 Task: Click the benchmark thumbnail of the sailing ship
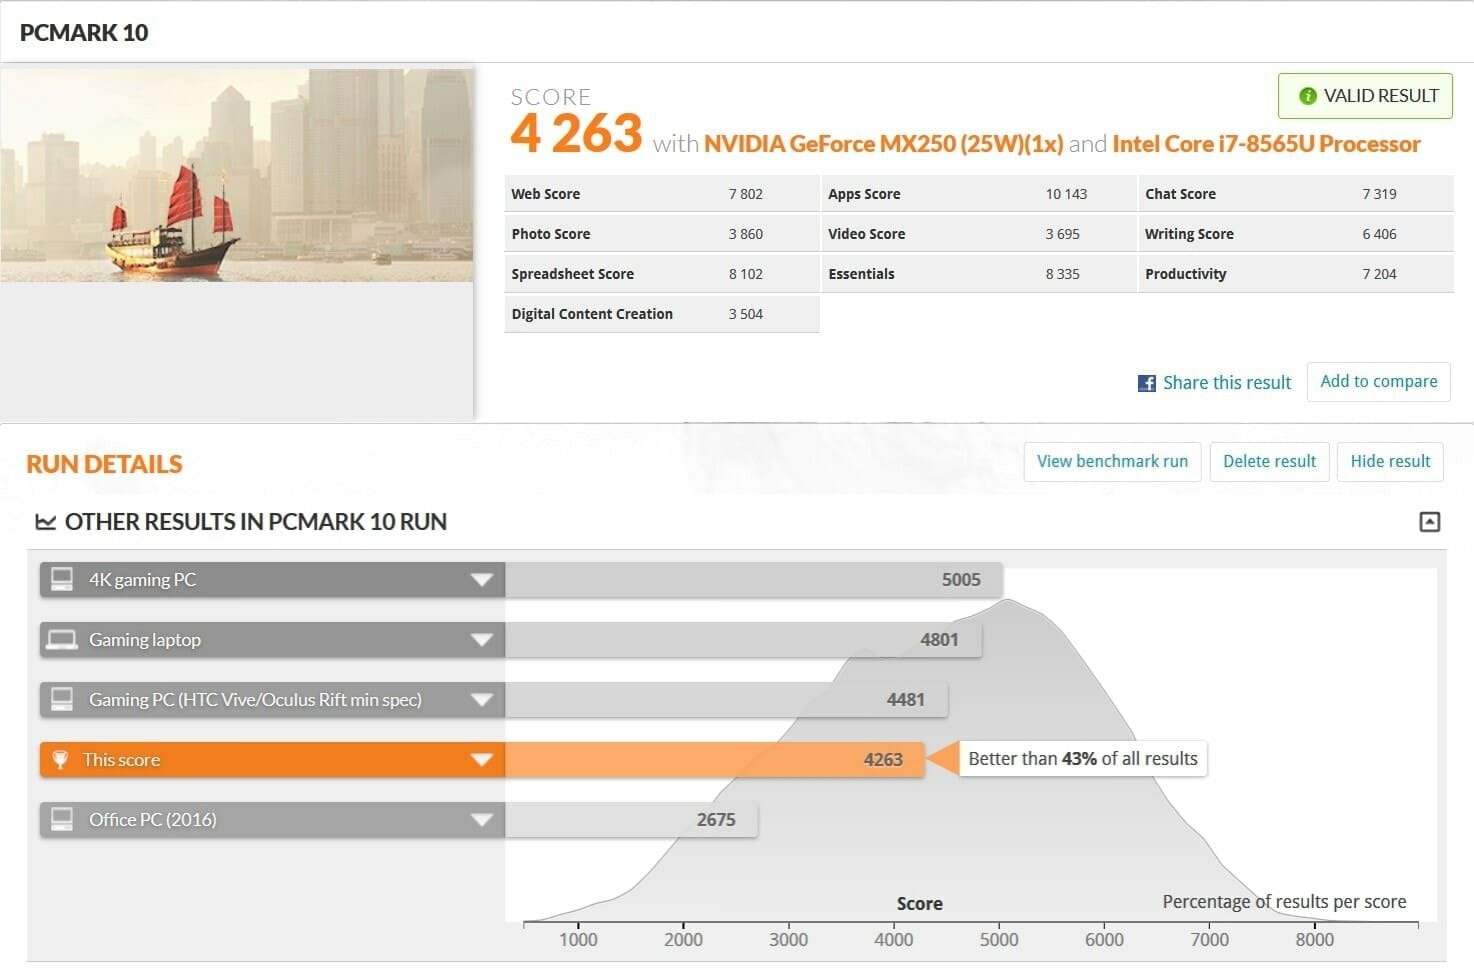click(x=237, y=175)
